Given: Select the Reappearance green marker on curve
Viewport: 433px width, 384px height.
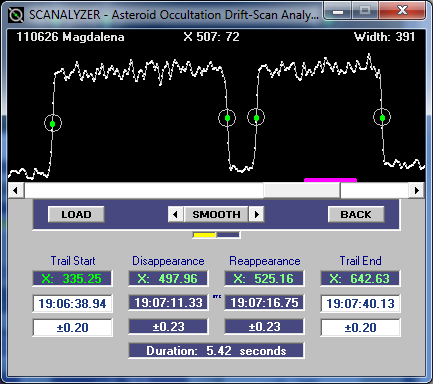Looking at the screenshot, I should tap(256, 117).
